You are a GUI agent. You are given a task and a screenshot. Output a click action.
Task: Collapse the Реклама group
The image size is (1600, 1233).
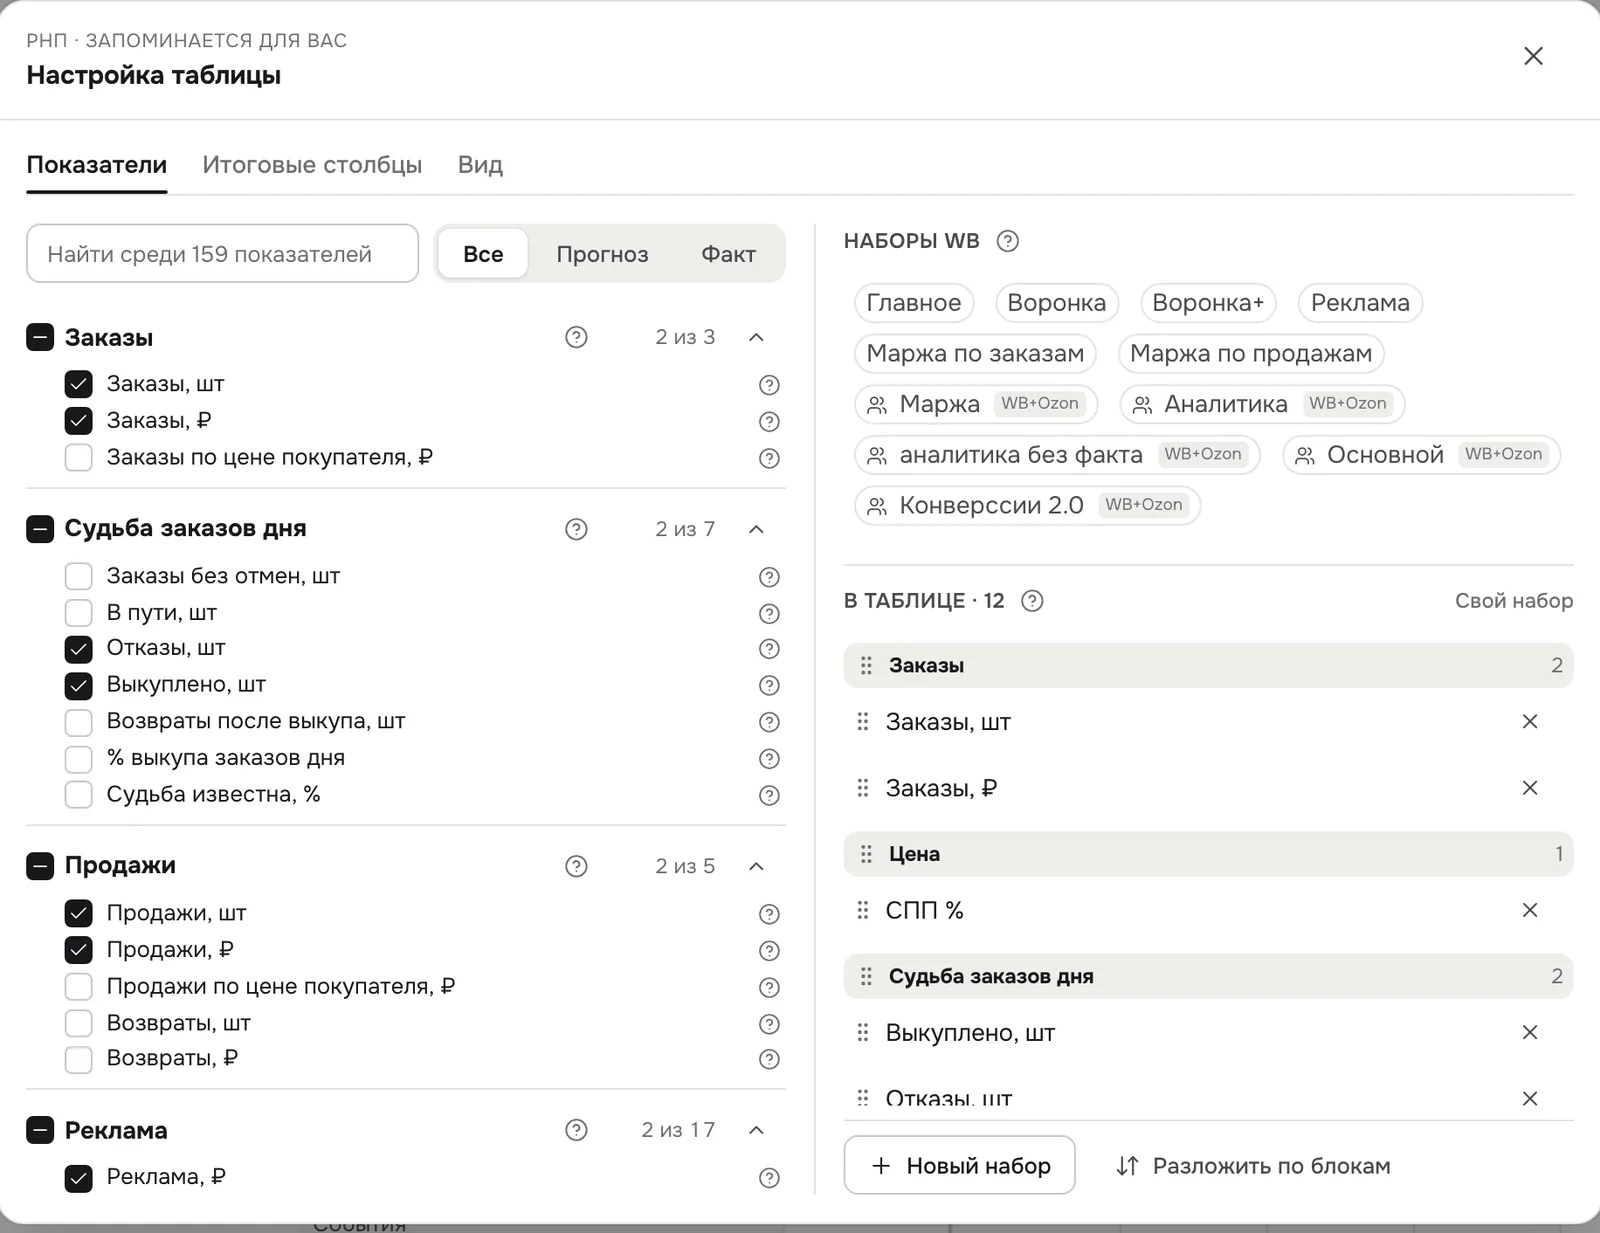pyautogui.click(x=756, y=1130)
